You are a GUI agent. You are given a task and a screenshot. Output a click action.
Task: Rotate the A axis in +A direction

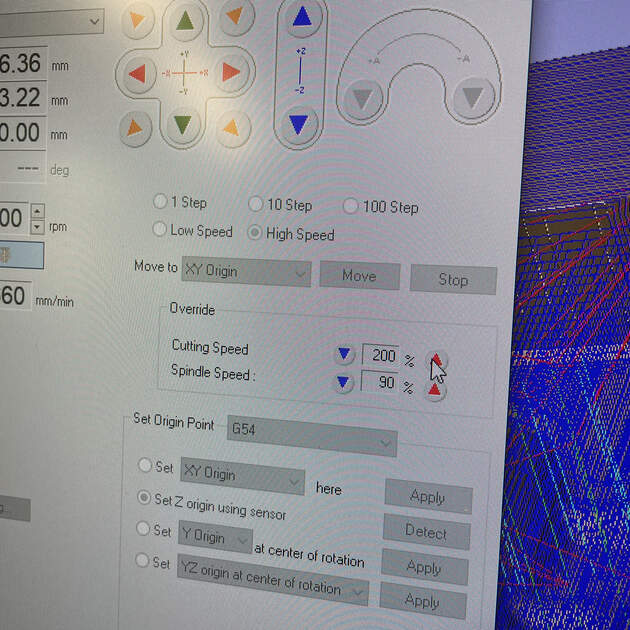point(362,98)
